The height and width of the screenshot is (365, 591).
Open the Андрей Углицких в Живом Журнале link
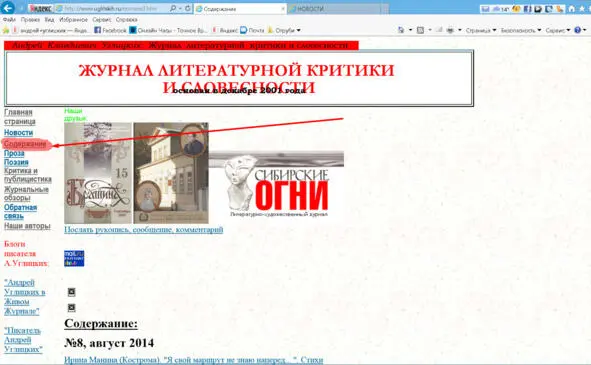(x=24, y=297)
